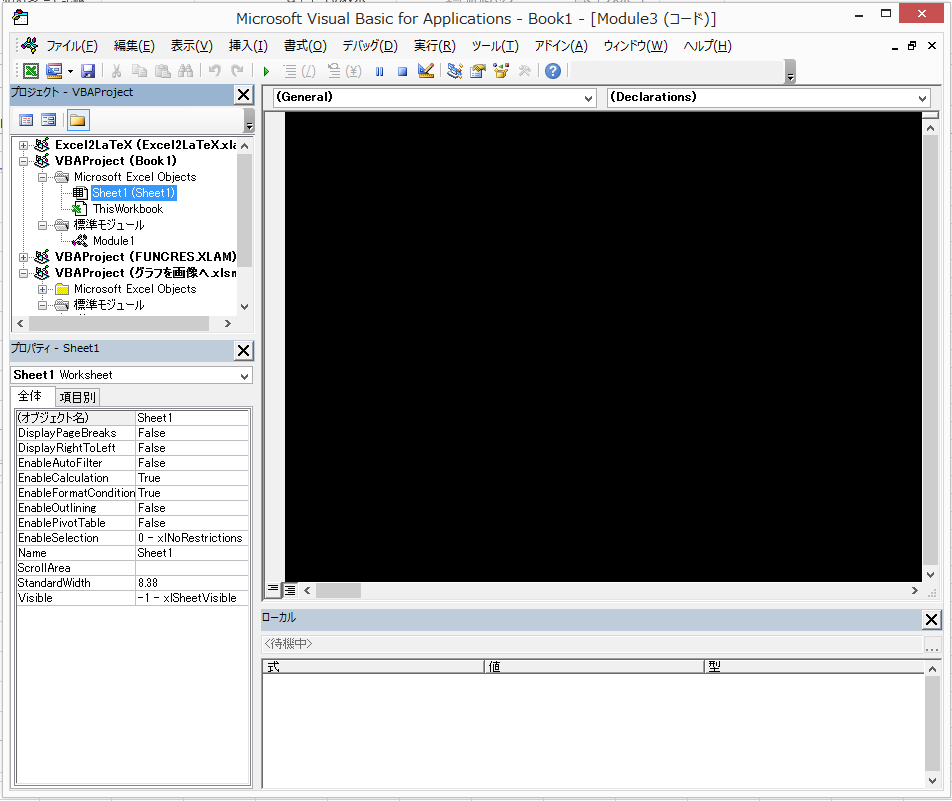Click the Find binoculars icon
The height and width of the screenshot is (801, 952).
(x=186, y=71)
